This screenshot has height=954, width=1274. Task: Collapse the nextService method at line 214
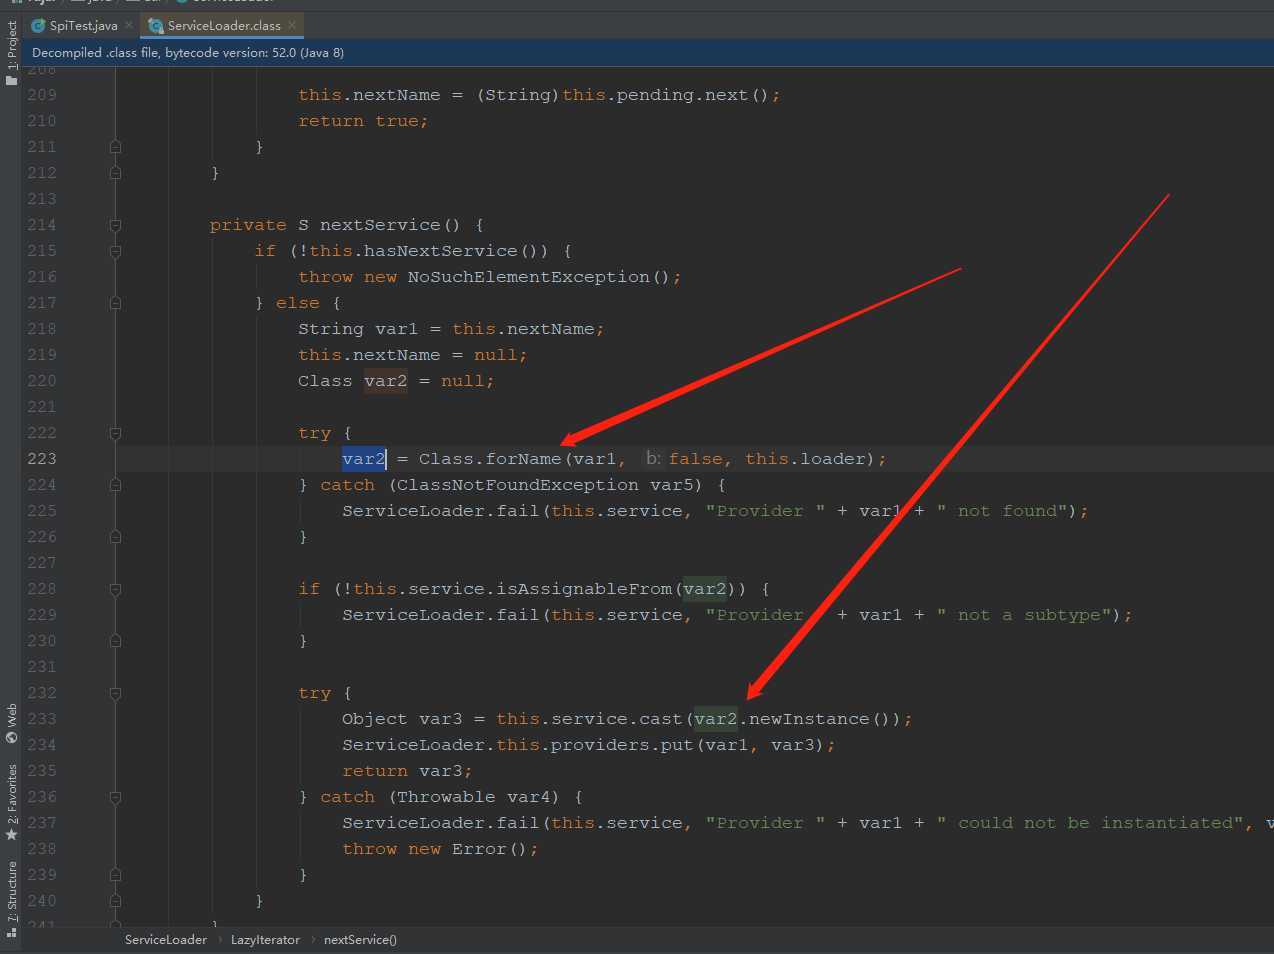click(x=115, y=225)
